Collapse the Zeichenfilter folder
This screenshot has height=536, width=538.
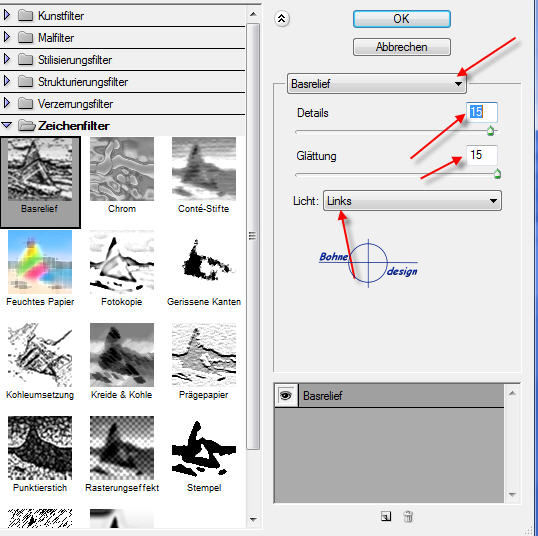7,125
